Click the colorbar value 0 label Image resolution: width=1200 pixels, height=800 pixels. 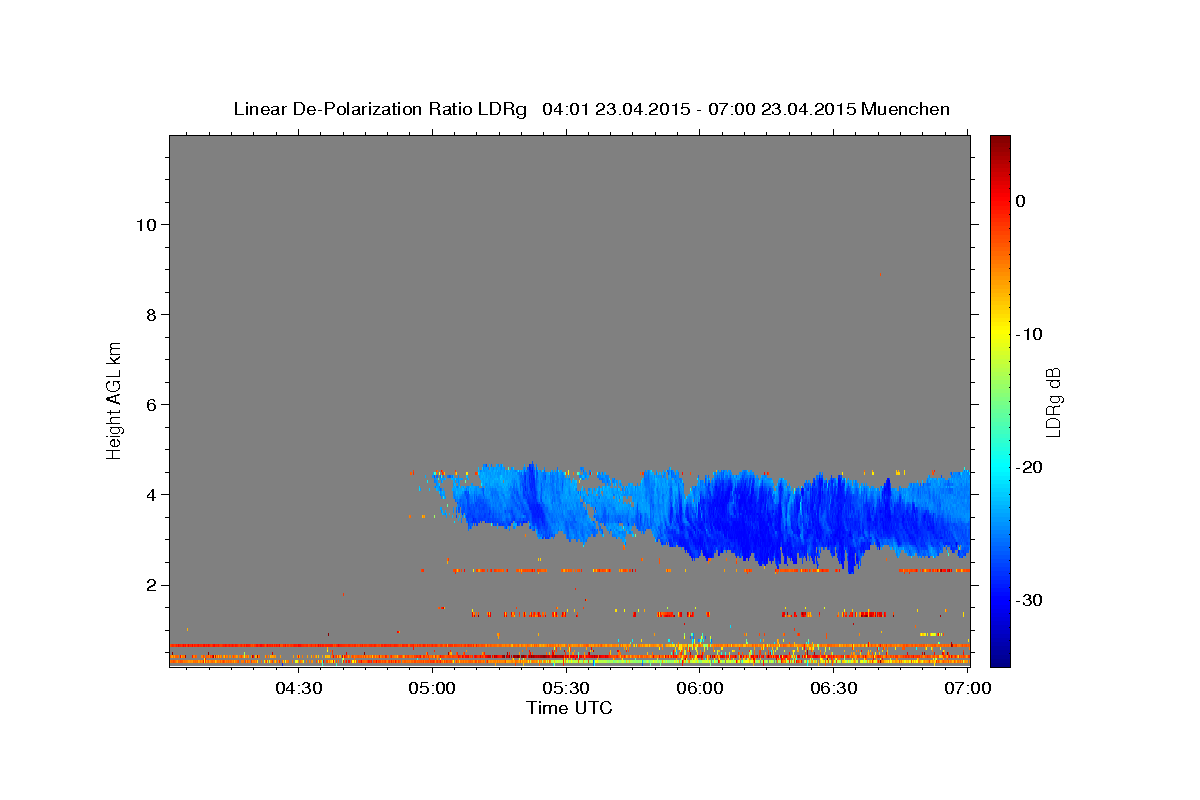(1021, 201)
